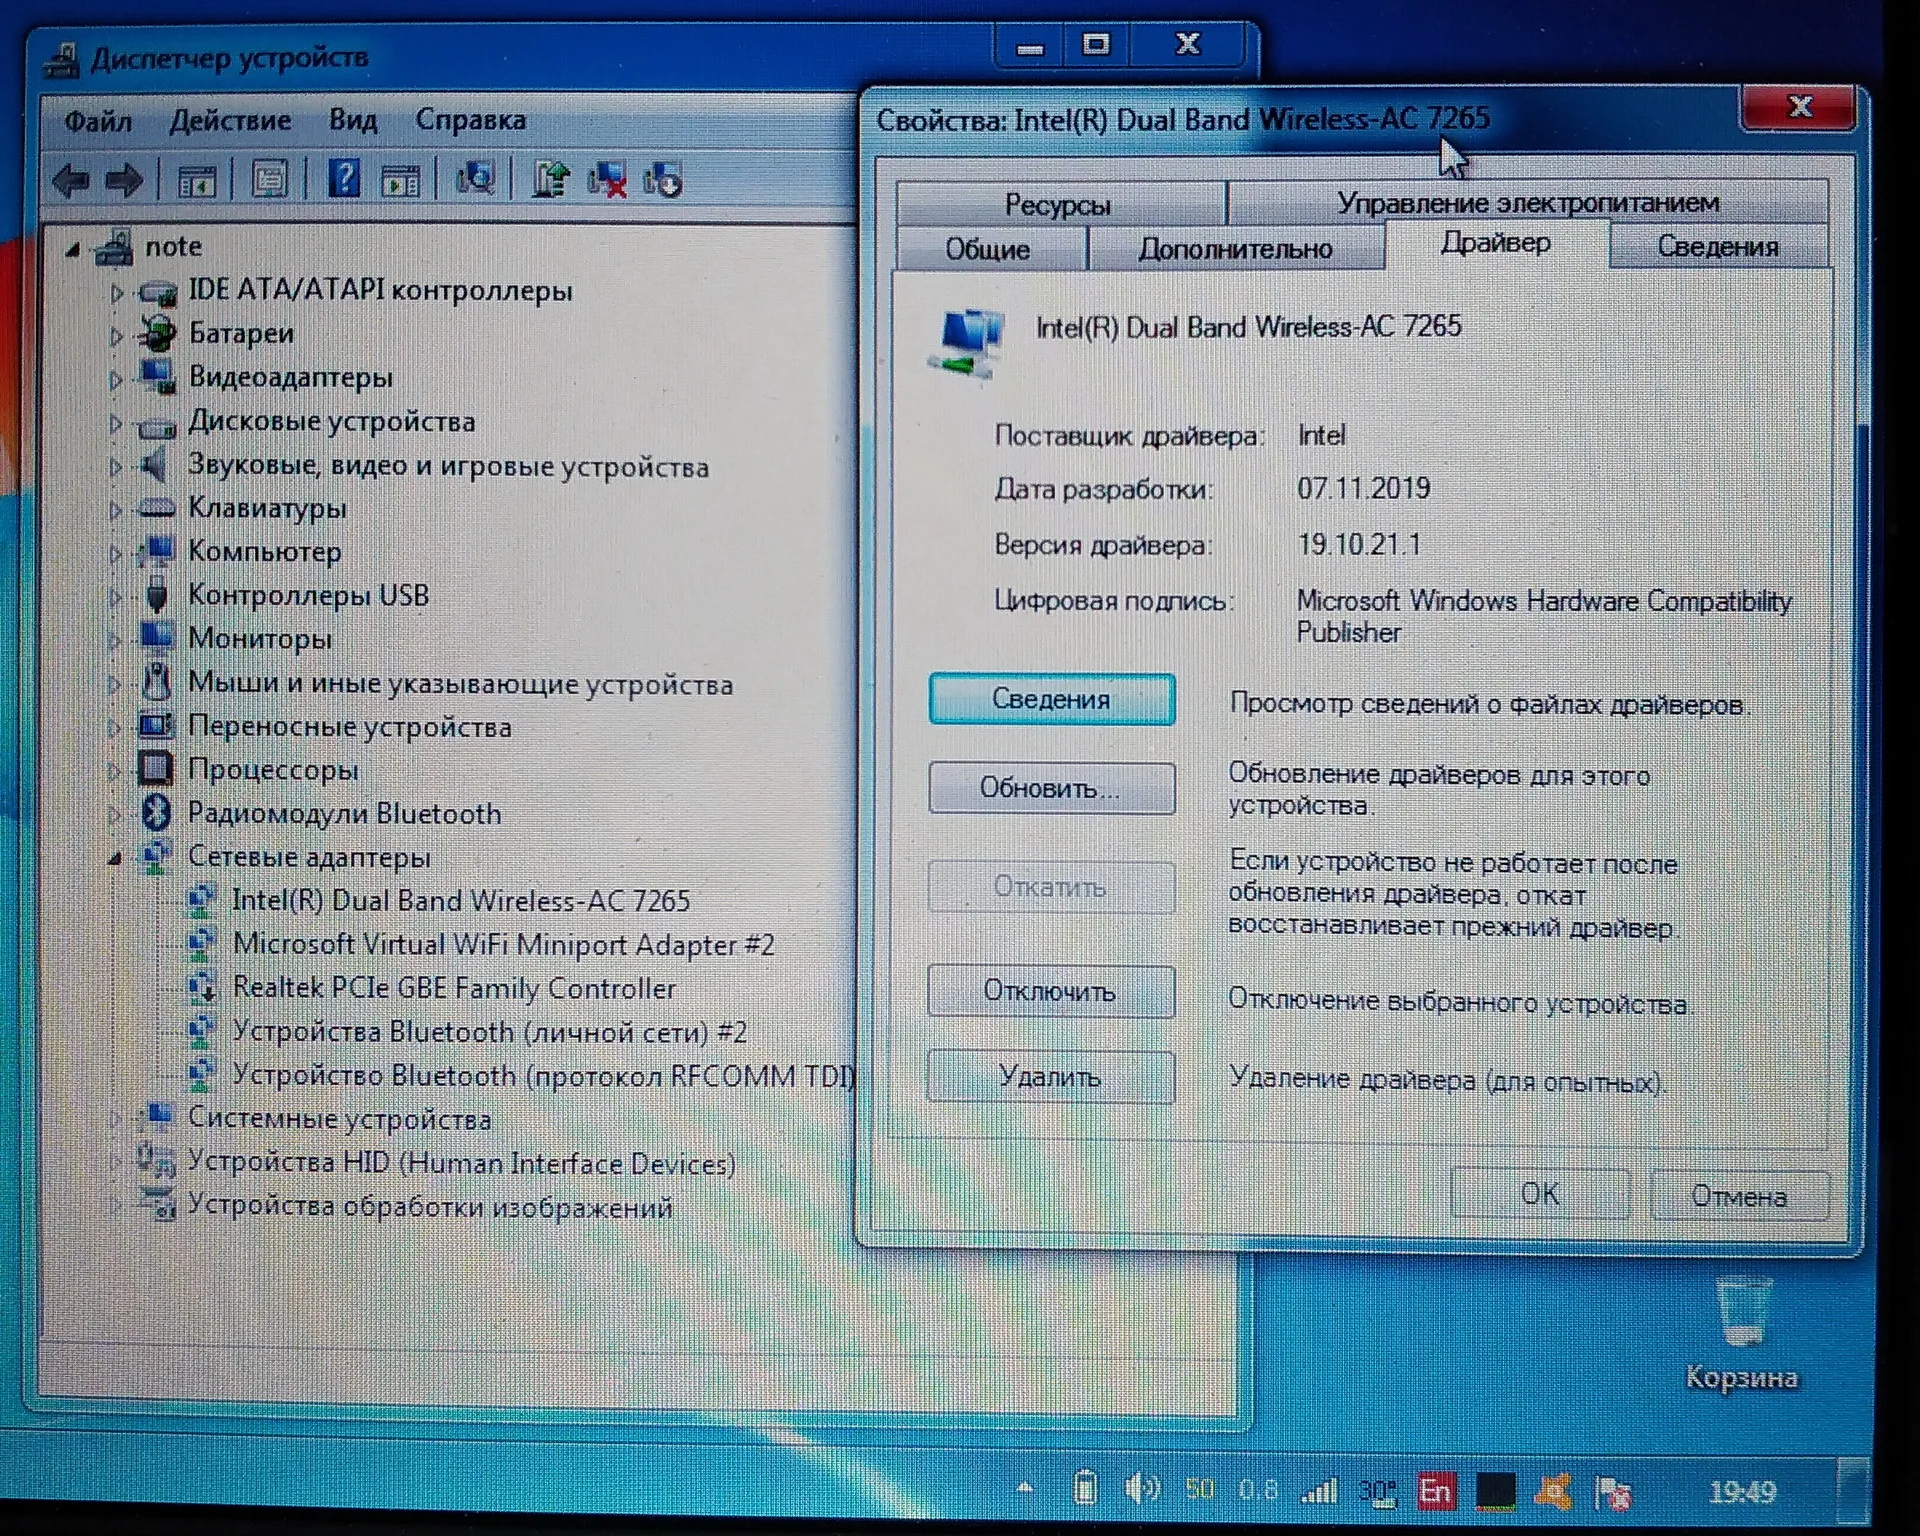Select Realtek PCIe GBE Family Controller

point(454,988)
